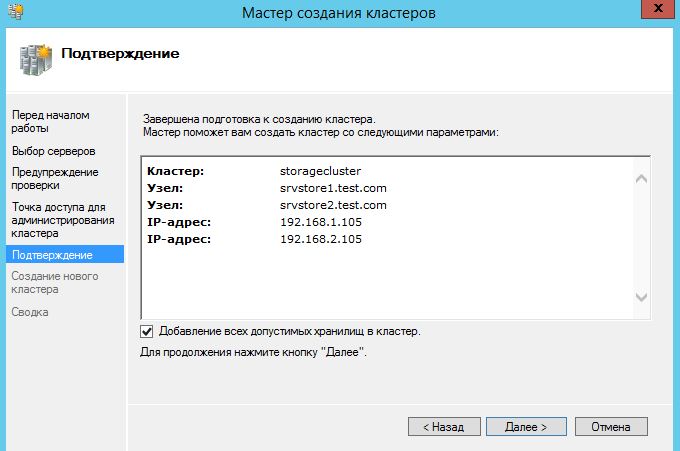The width and height of the screenshot is (680, 451).
Task: Click the summary box vertical scrollbar track
Action: (x=642, y=238)
